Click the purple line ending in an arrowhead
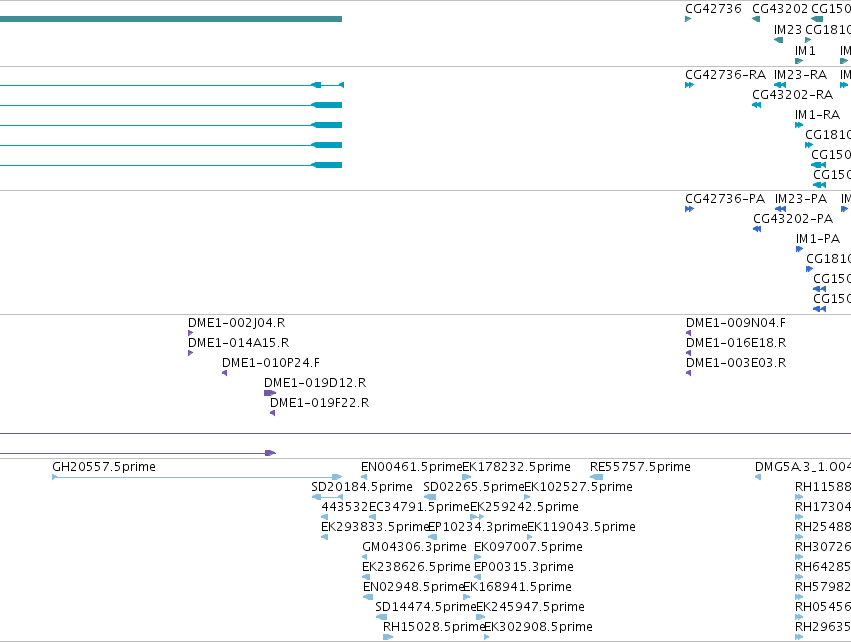 [138, 453]
